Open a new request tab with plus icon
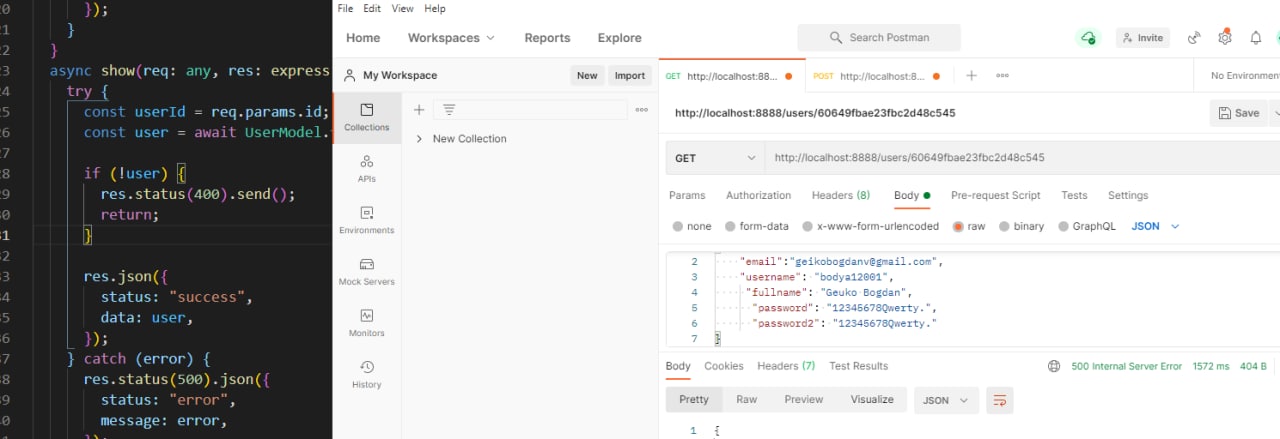 point(971,75)
